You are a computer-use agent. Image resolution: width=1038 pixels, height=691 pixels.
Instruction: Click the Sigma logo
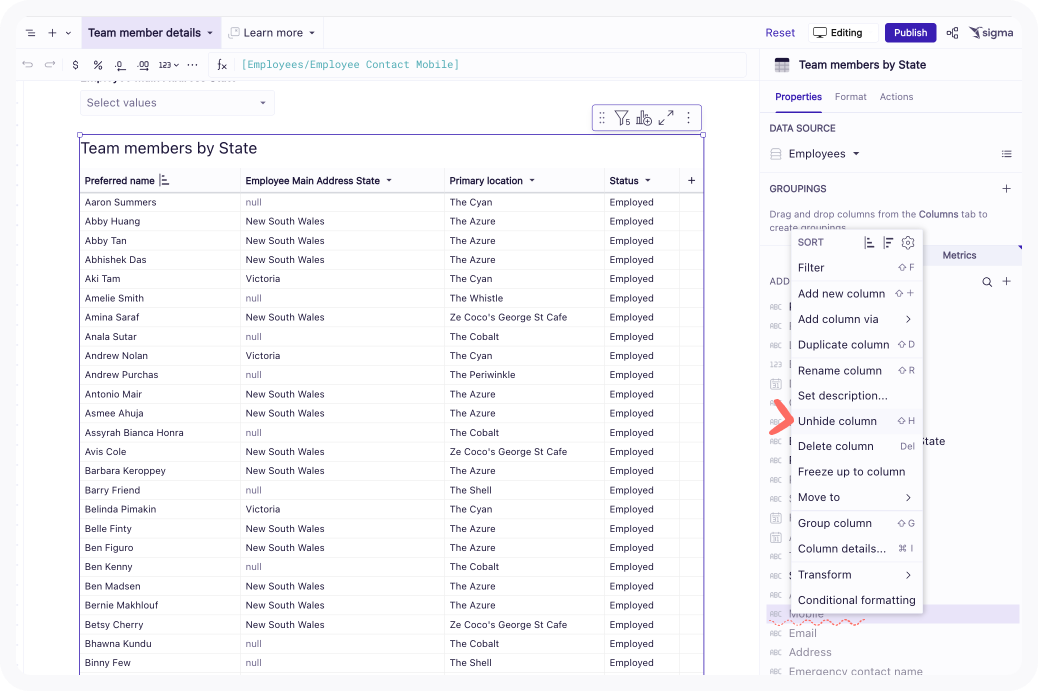991,32
